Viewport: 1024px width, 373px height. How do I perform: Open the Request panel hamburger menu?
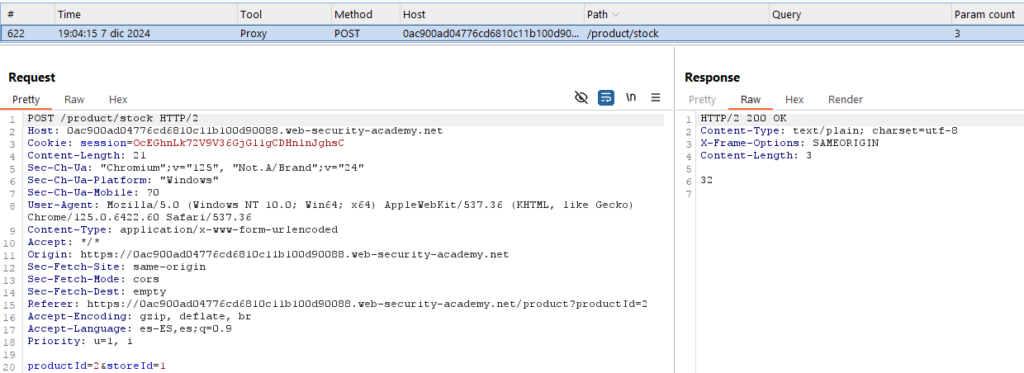click(656, 98)
